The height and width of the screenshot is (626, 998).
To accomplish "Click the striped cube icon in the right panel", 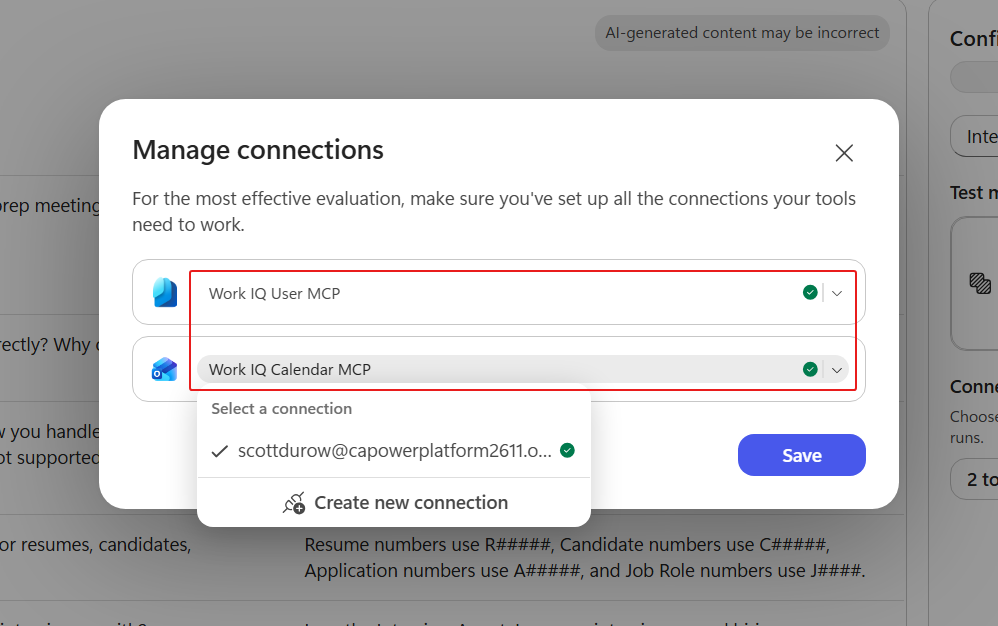I will (x=980, y=282).
